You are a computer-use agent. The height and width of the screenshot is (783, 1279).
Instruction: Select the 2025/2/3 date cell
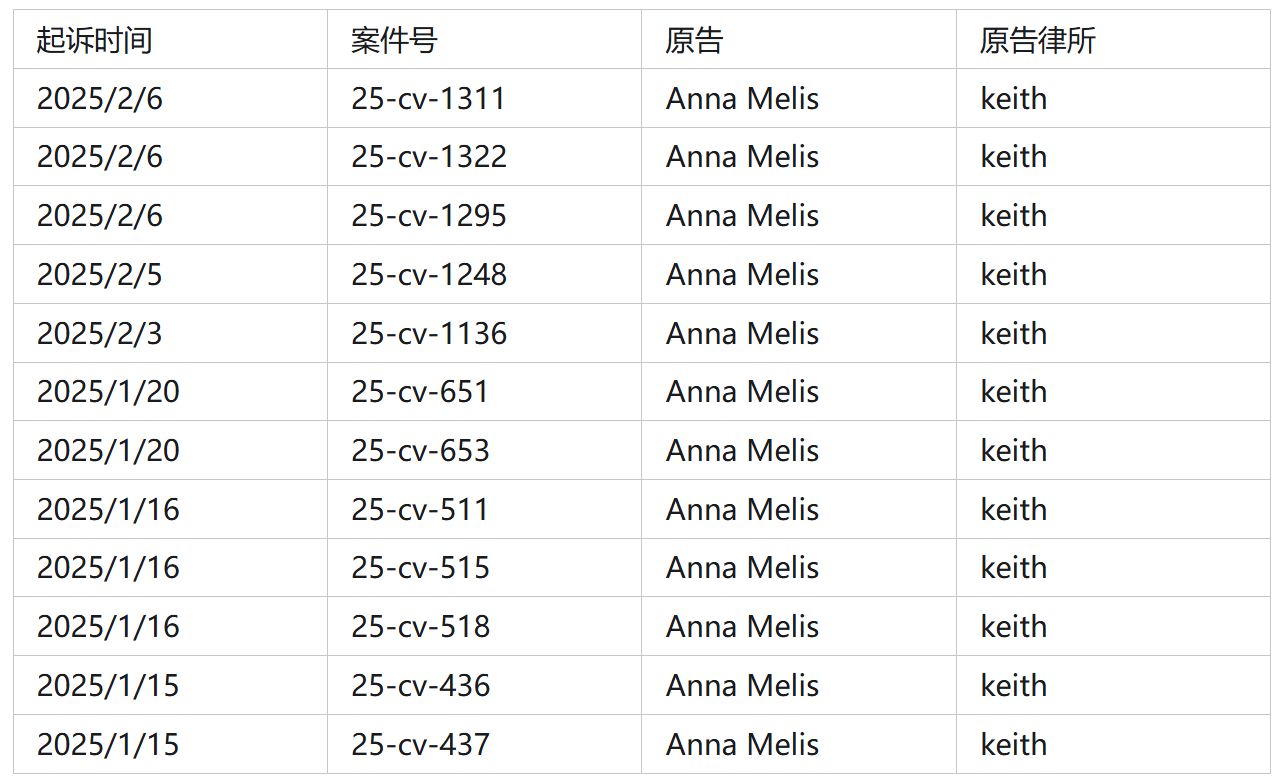coord(99,334)
